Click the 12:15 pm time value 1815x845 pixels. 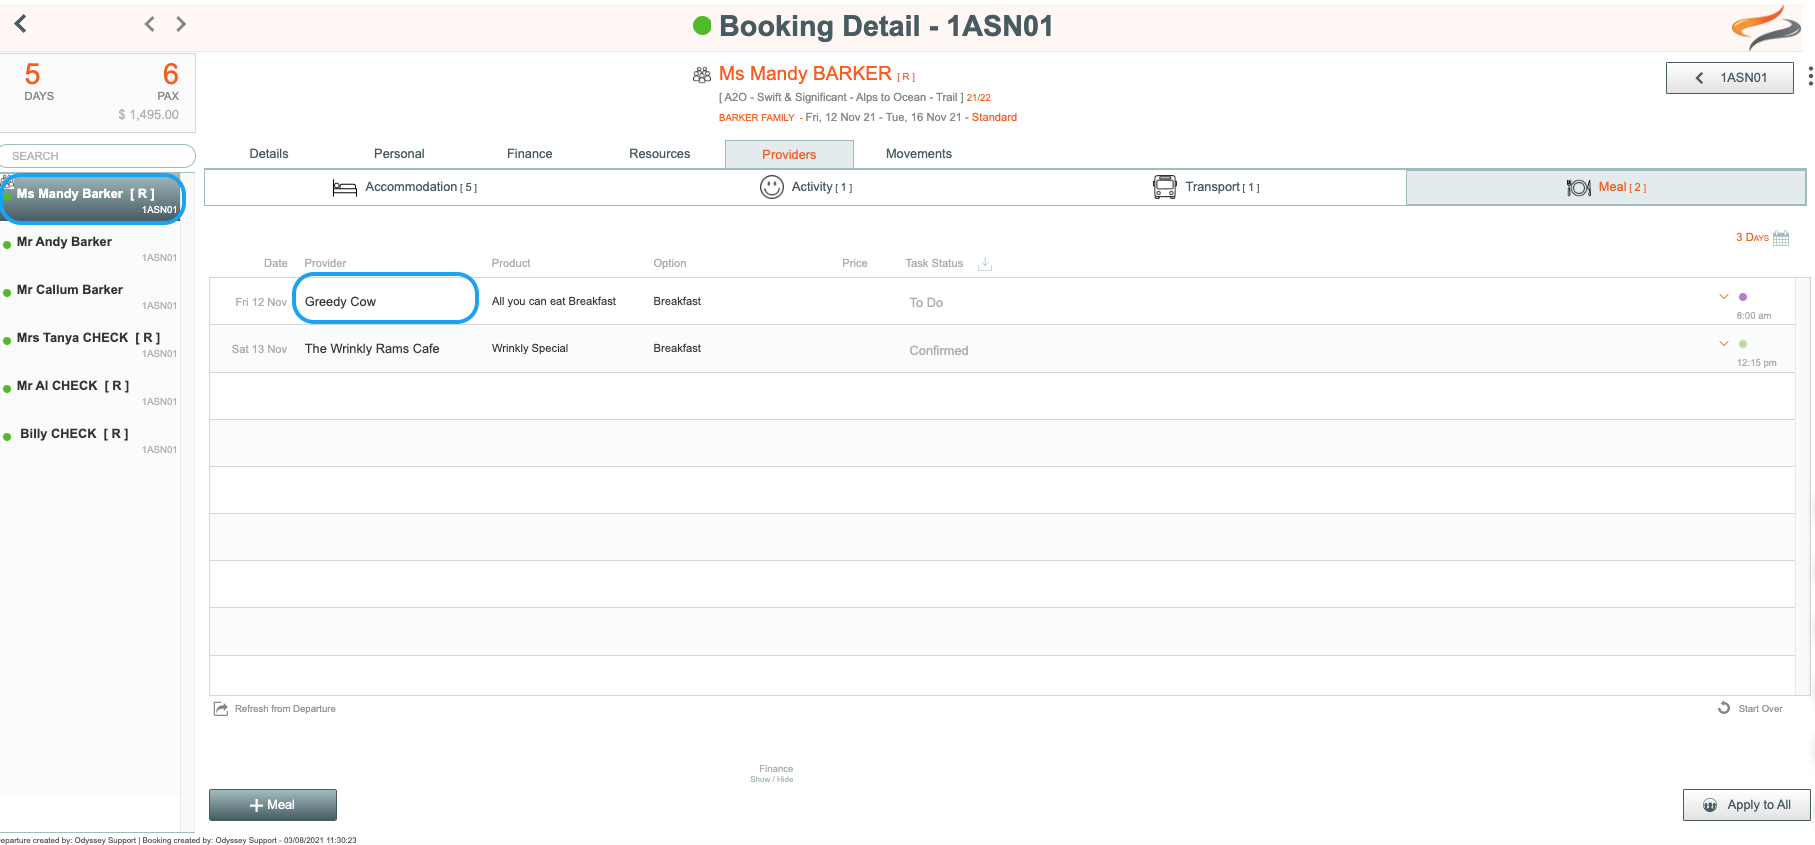(x=1756, y=363)
